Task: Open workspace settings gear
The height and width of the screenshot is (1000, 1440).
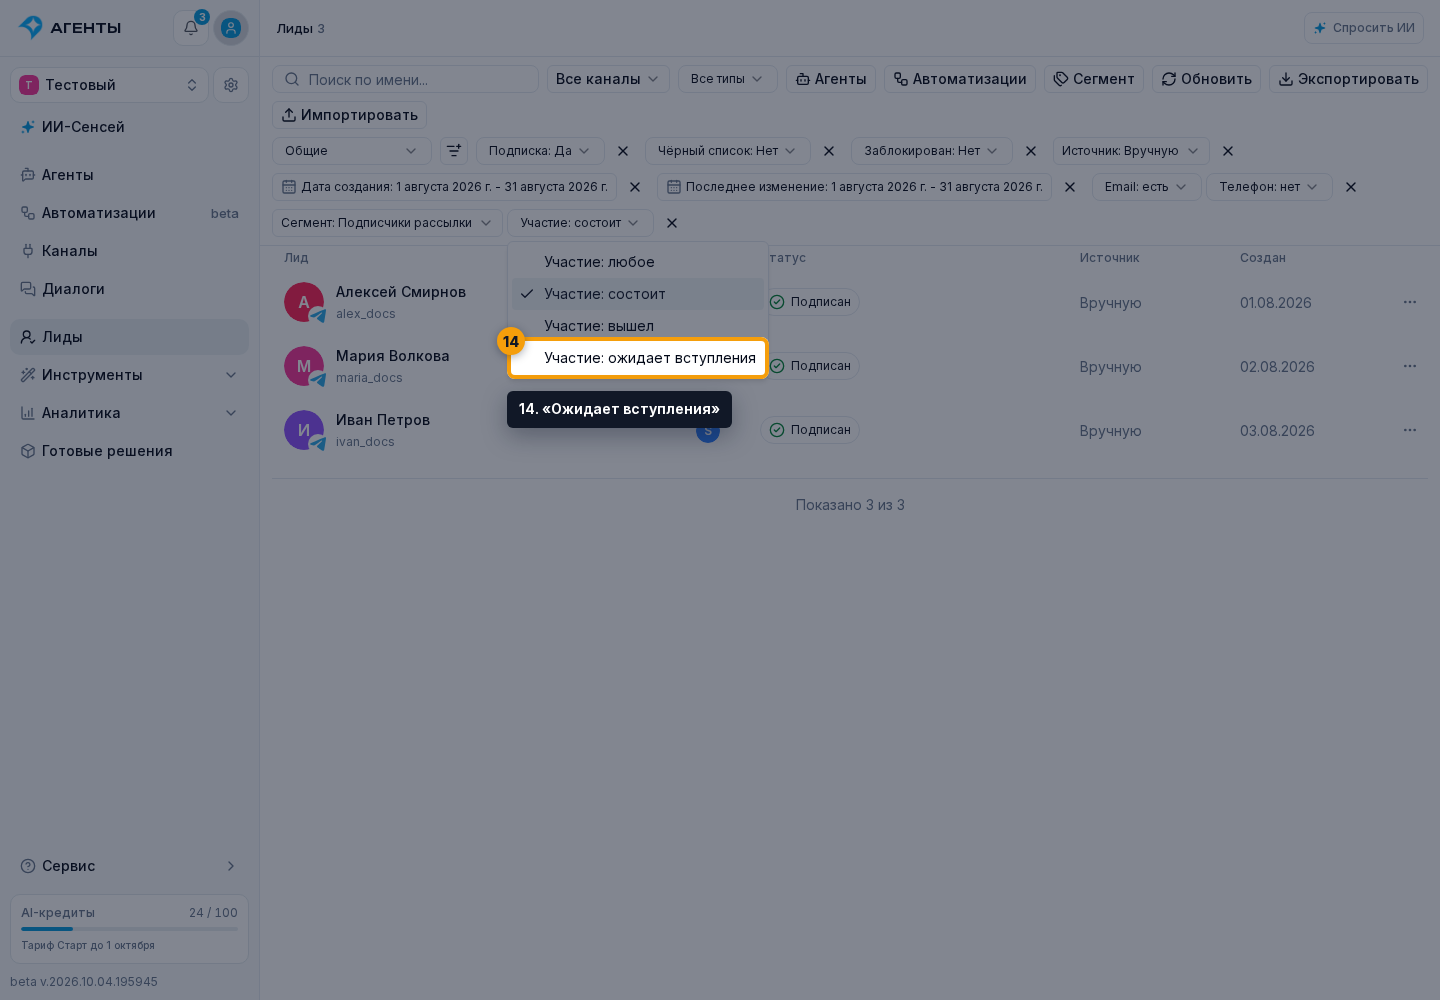Action: 231,85
